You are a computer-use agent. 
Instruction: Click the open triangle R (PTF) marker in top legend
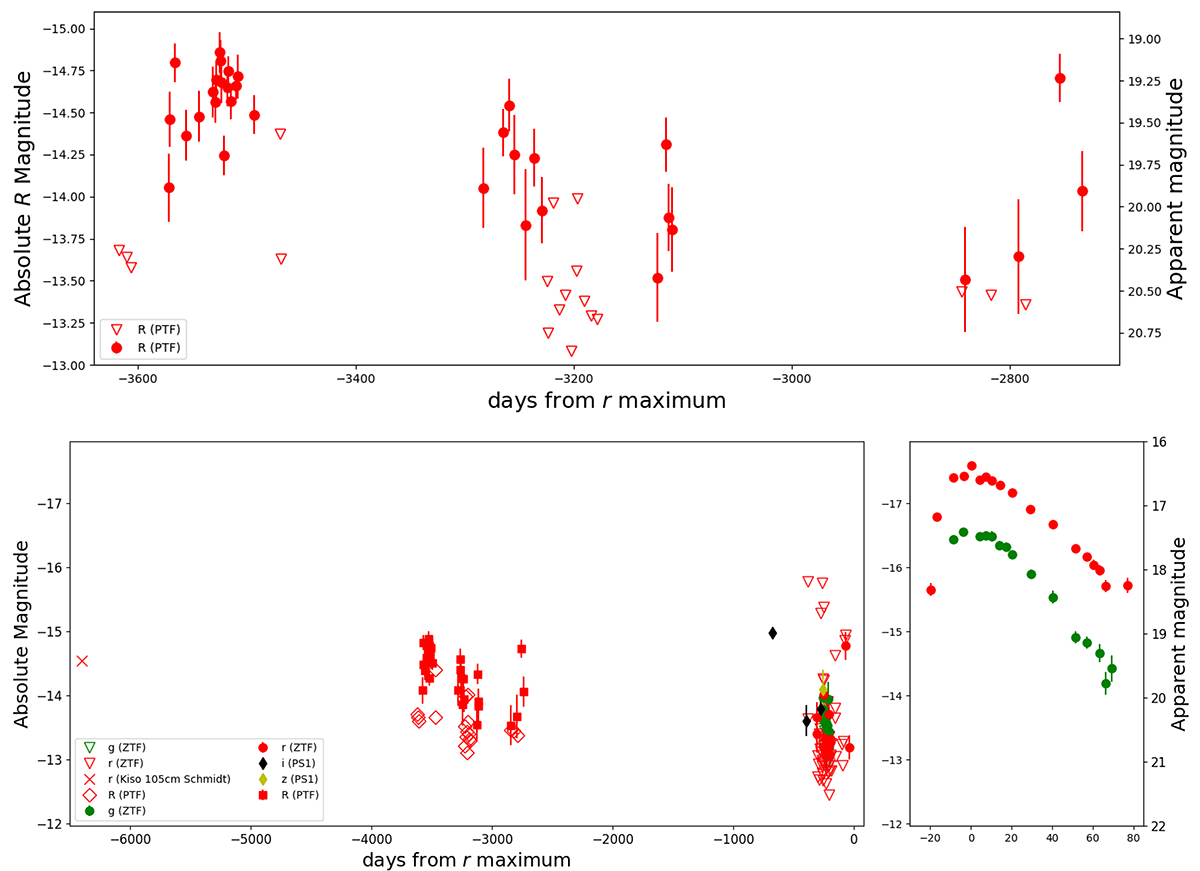pyautogui.click(x=117, y=329)
